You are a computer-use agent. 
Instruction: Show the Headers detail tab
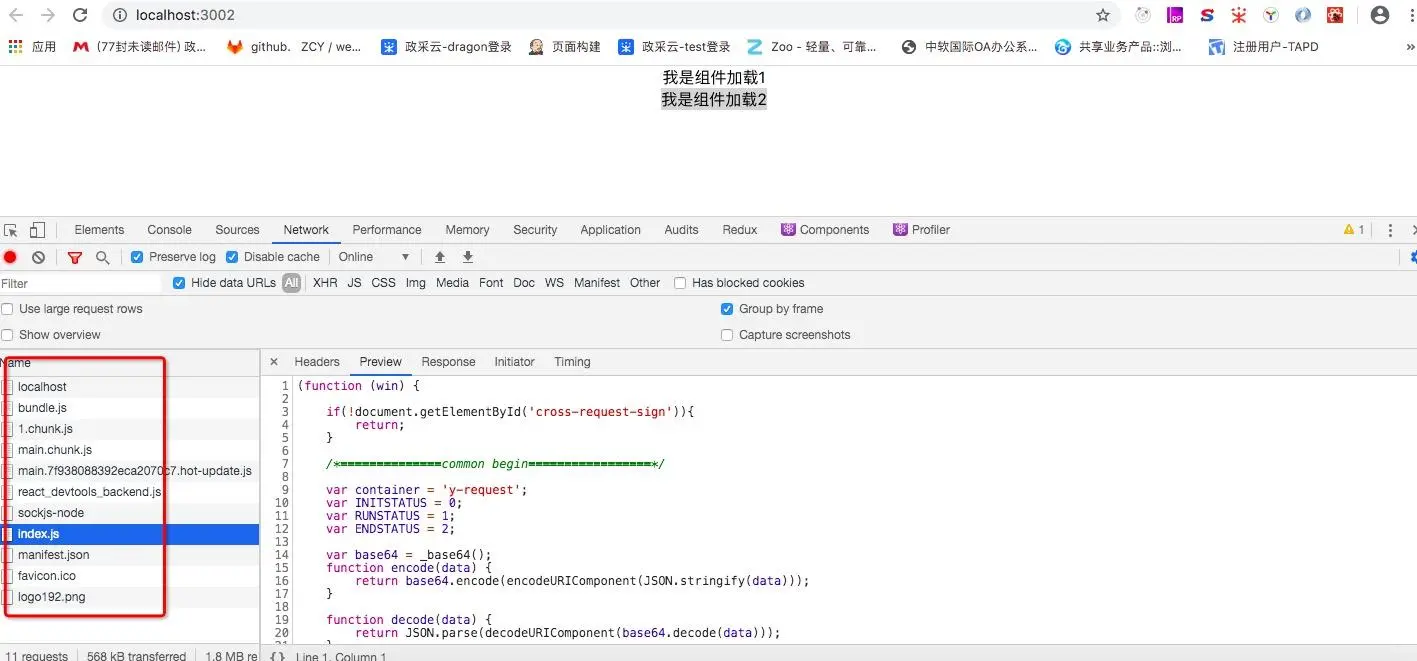(317, 362)
